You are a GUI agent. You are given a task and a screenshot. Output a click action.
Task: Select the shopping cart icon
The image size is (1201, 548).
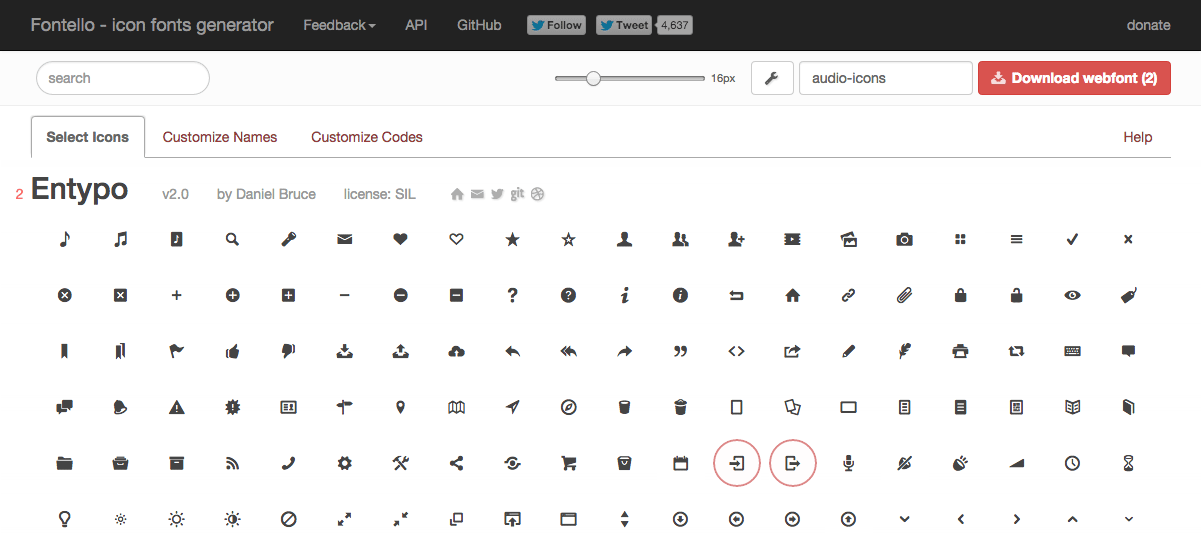(569, 463)
